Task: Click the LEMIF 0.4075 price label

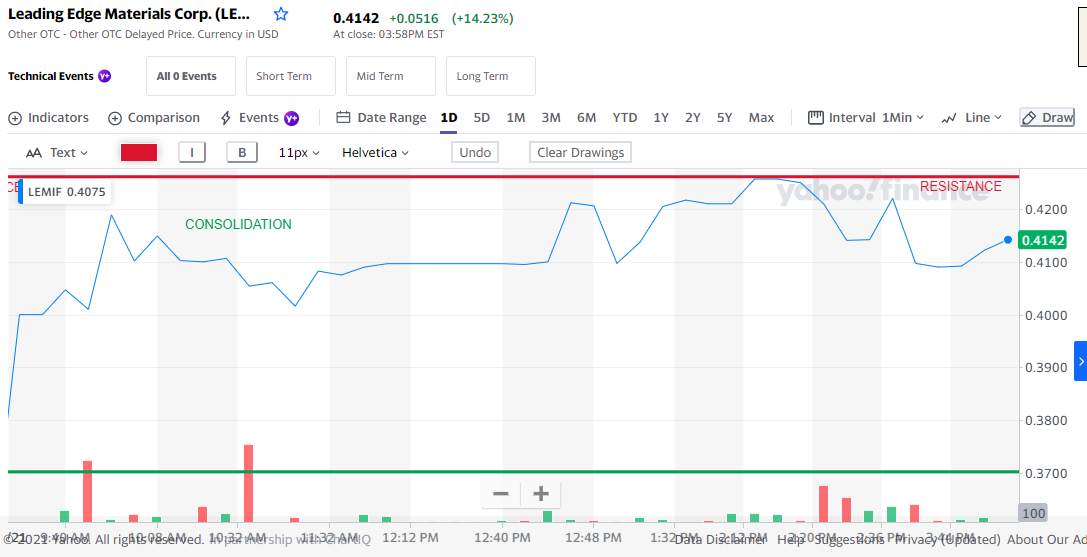Action: [64, 191]
